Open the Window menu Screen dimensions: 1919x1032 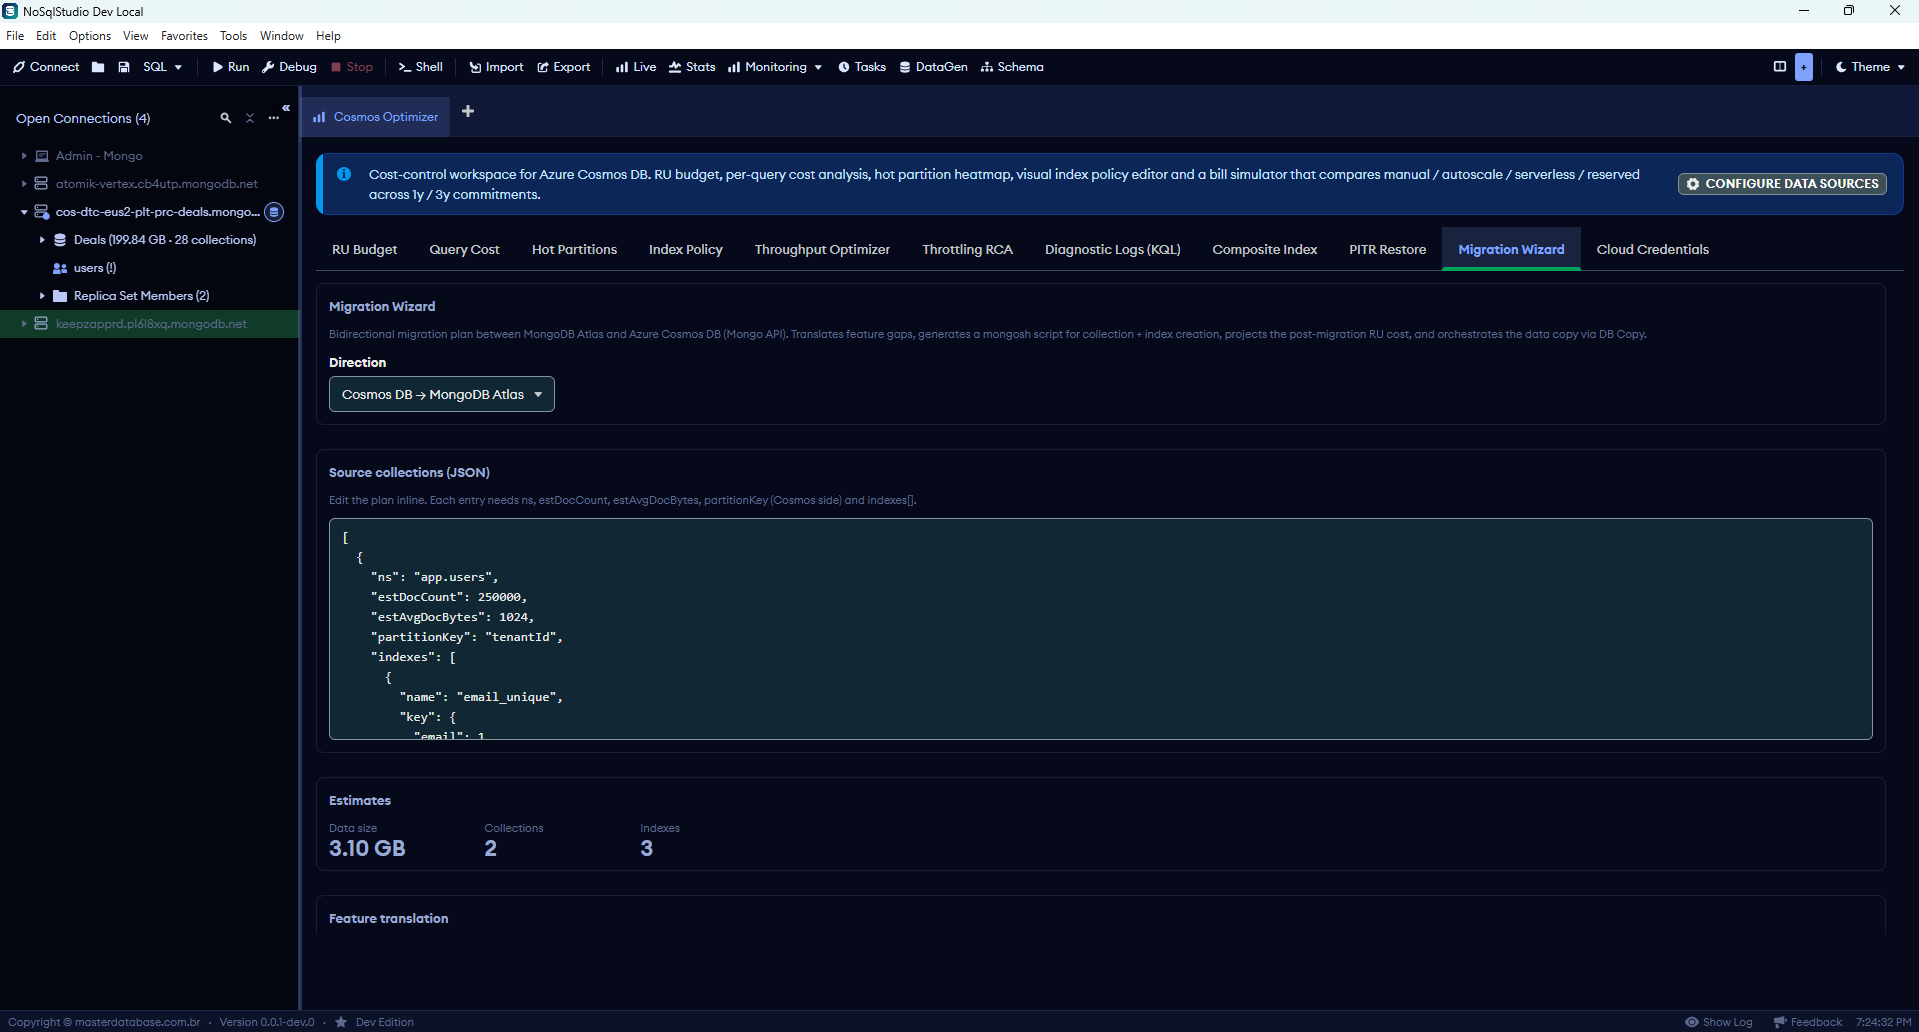pos(281,36)
